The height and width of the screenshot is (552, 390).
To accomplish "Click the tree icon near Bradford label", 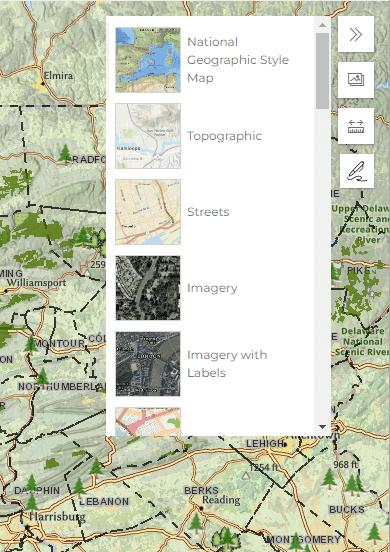I will coord(65,154).
